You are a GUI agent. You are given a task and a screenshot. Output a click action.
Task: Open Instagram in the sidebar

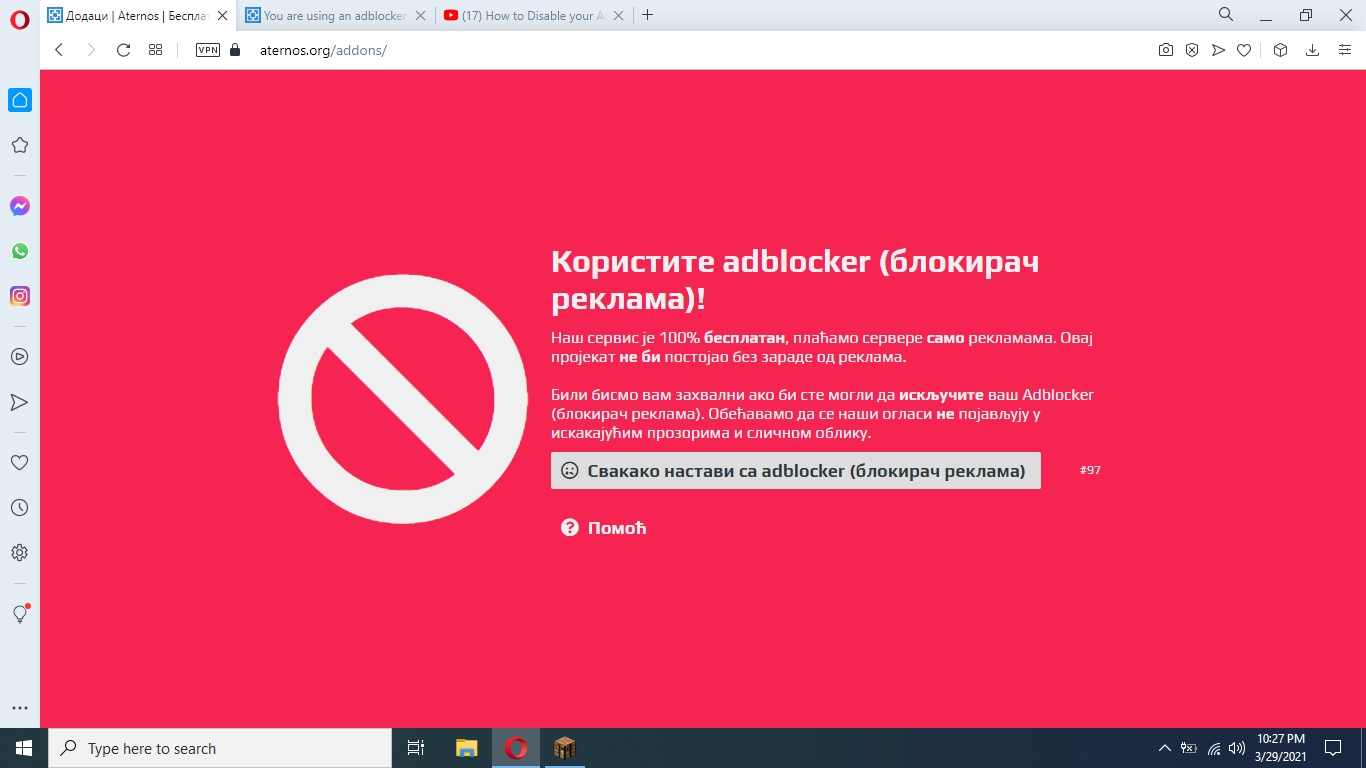click(19, 296)
